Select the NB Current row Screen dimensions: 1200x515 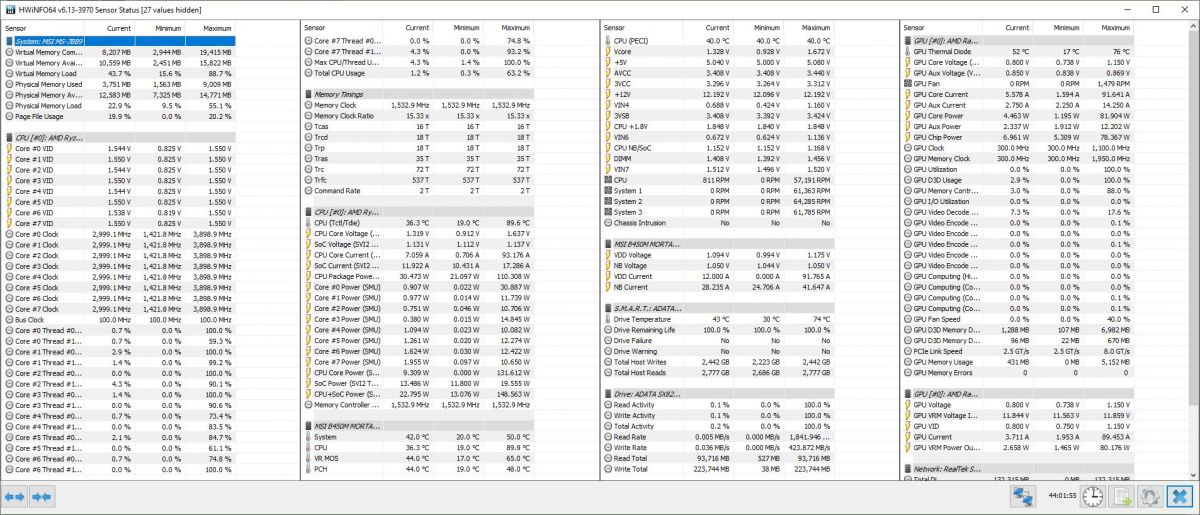click(719, 287)
